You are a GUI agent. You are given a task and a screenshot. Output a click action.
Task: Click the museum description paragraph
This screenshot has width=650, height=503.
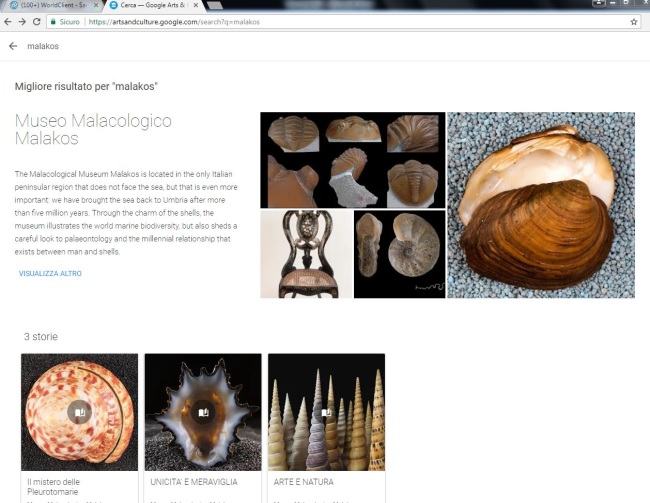click(x=126, y=213)
